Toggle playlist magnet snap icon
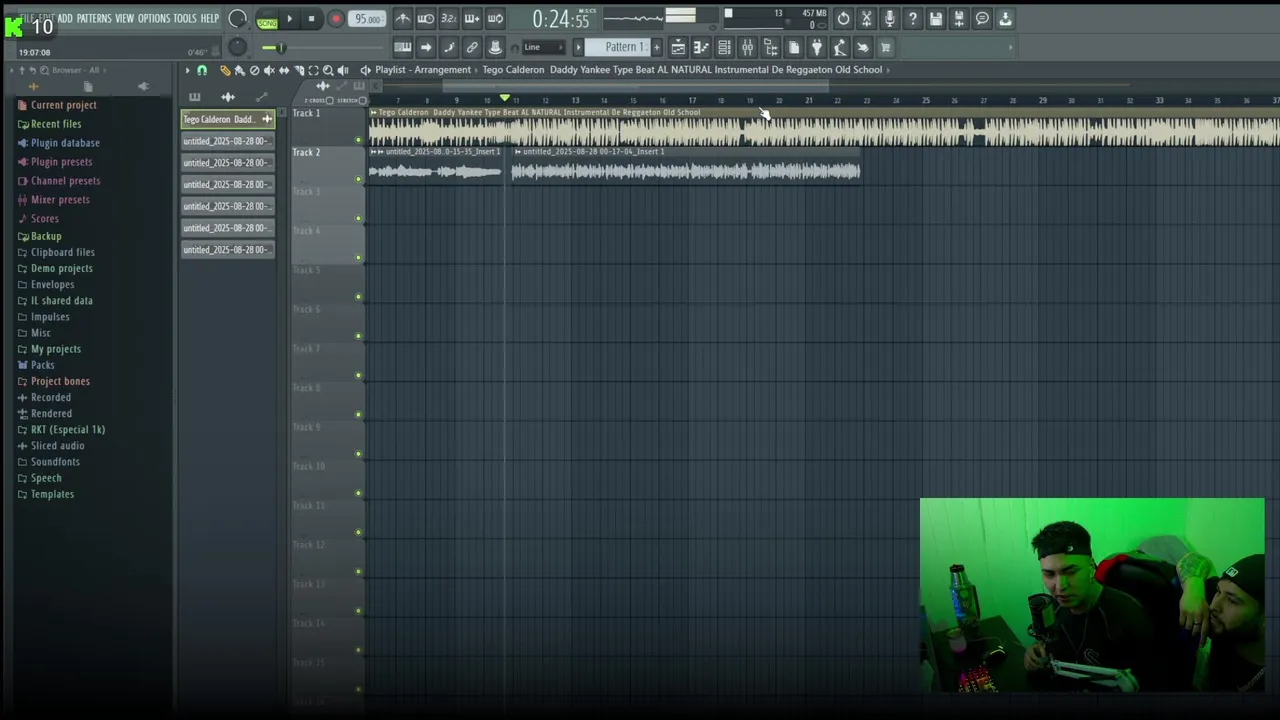The image size is (1280, 720). click(x=202, y=70)
